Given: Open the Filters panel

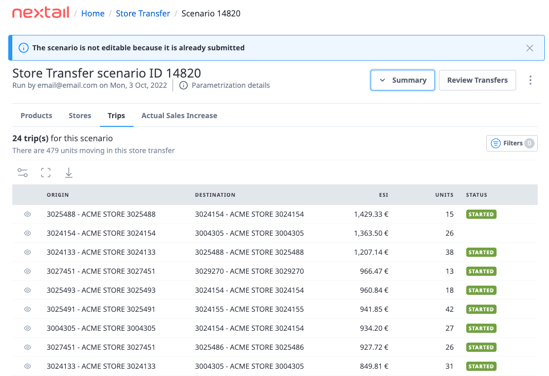Looking at the screenshot, I should coord(512,143).
